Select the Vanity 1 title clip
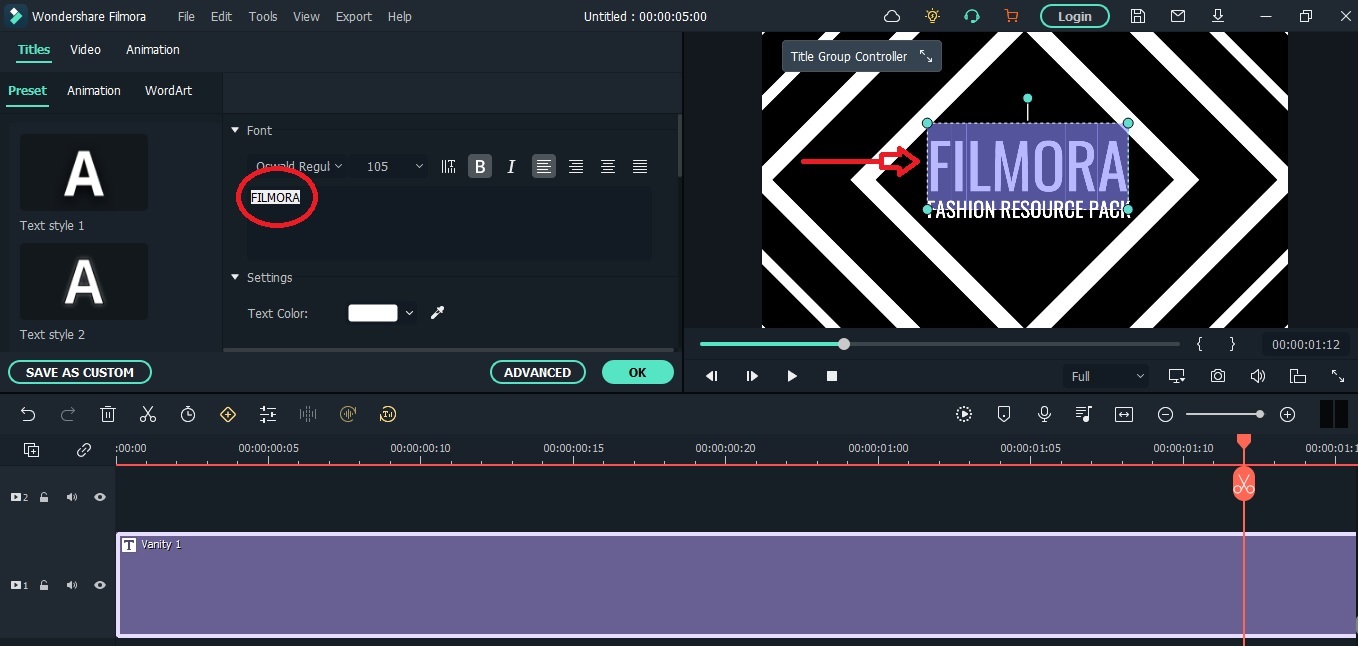The image size is (1358, 646). click(x=737, y=585)
